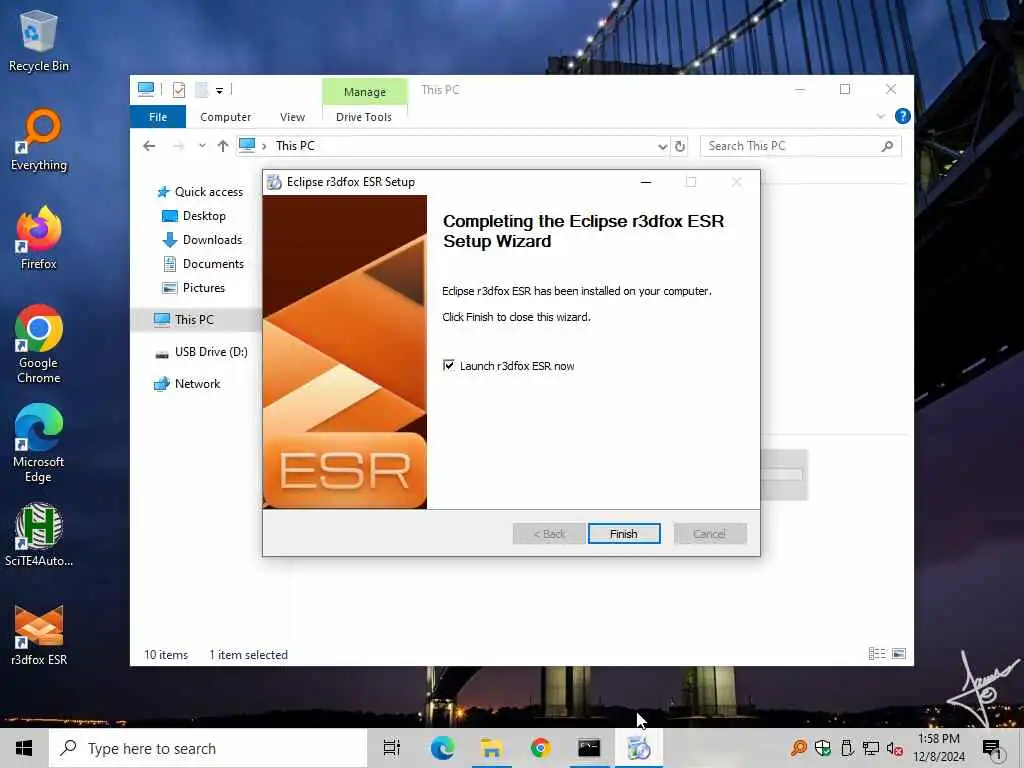
Task: Open the customize quick access toolbar dropdown
Action: coord(219,90)
